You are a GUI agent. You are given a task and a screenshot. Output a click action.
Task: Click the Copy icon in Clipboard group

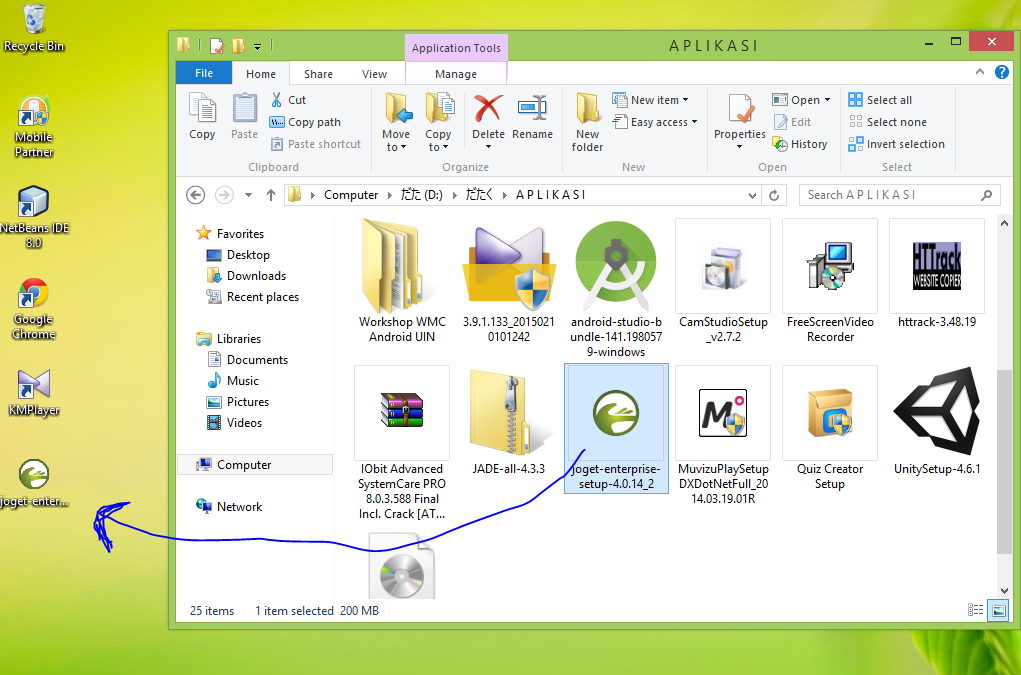pyautogui.click(x=202, y=117)
